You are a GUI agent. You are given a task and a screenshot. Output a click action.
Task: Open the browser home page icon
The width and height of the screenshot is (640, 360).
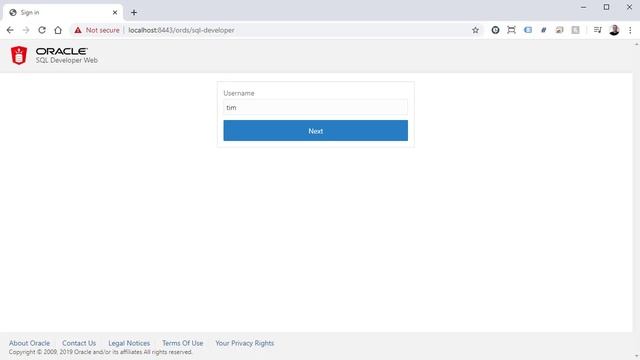tap(58, 30)
